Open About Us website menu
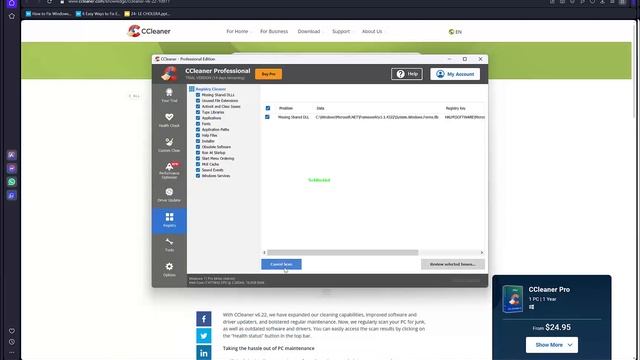This screenshot has height=360, width=640. pos(372,31)
